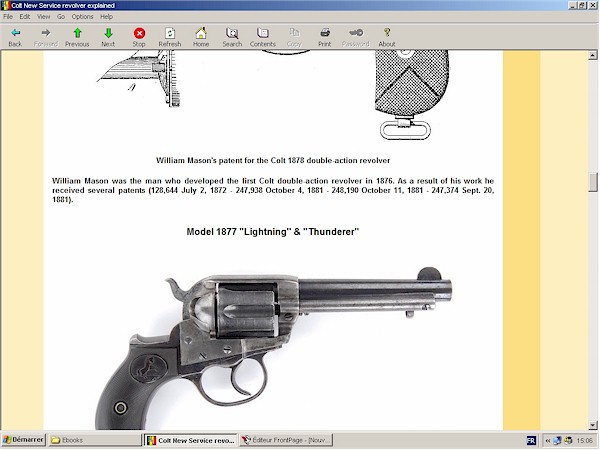Go to the Next page
The height and width of the screenshot is (450, 600).
pos(108,37)
